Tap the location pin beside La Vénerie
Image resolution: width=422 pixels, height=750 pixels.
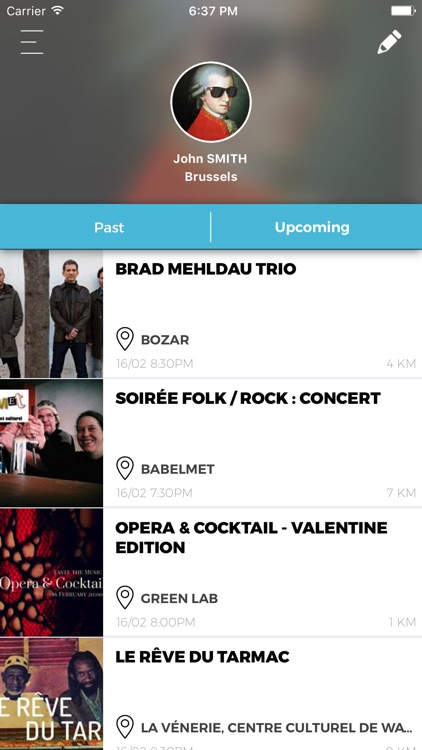tap(125, 727)
